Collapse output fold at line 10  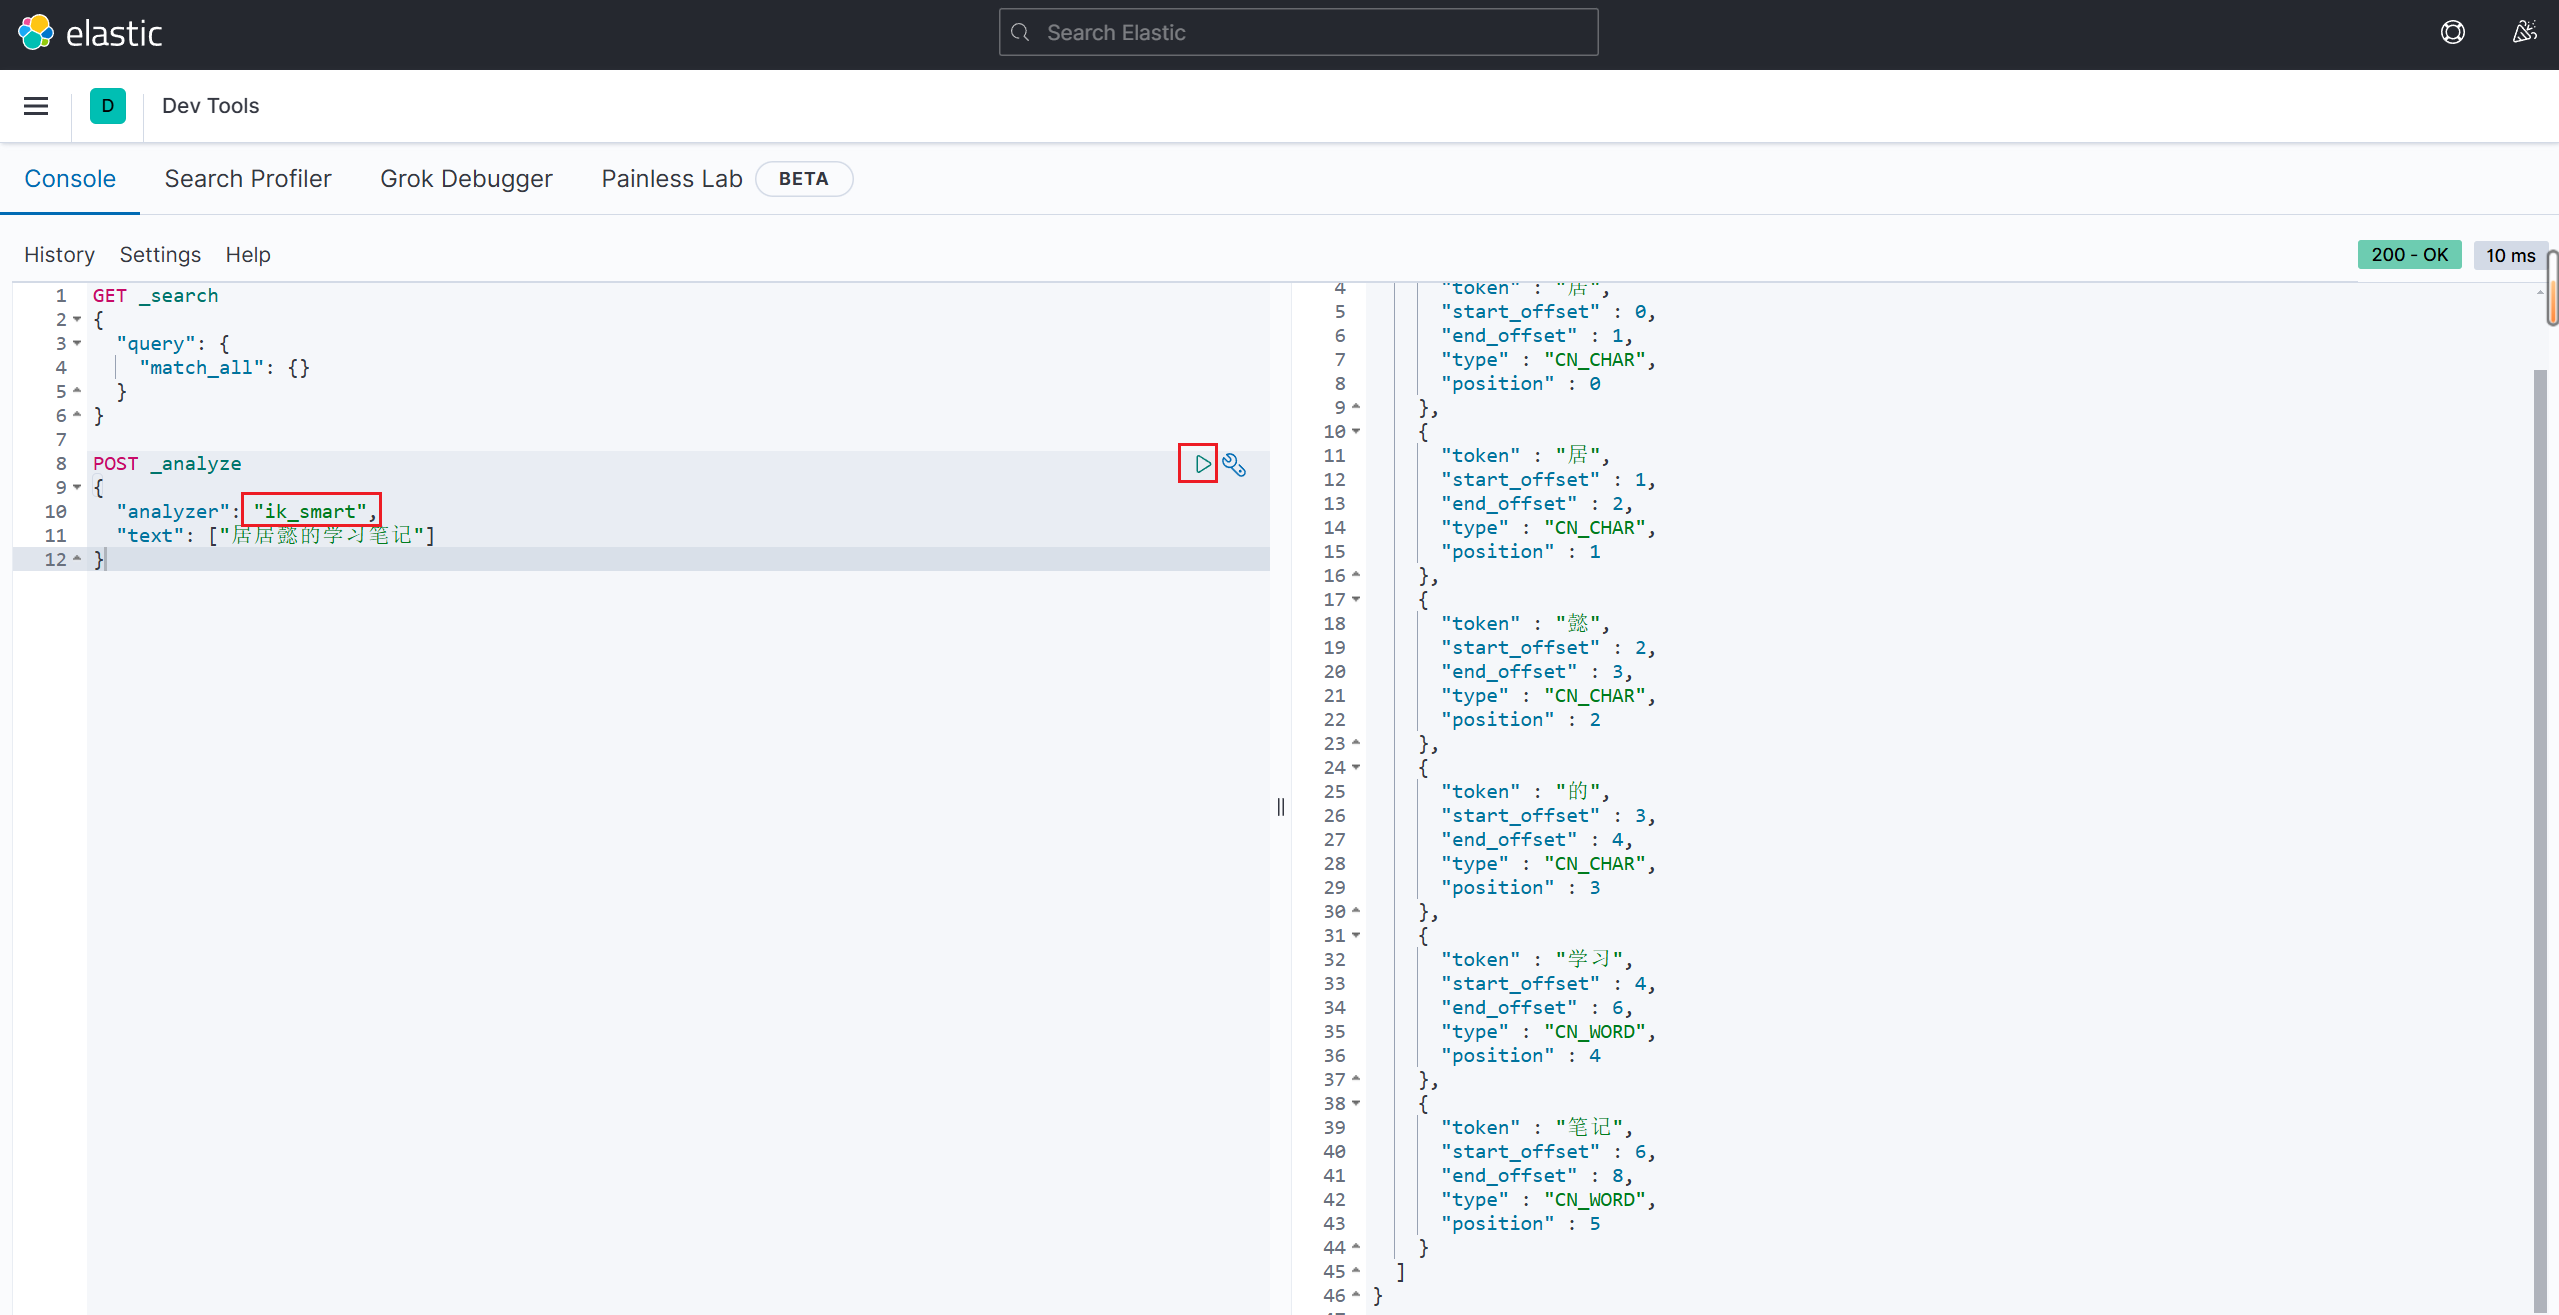[x=1356, y=432]
